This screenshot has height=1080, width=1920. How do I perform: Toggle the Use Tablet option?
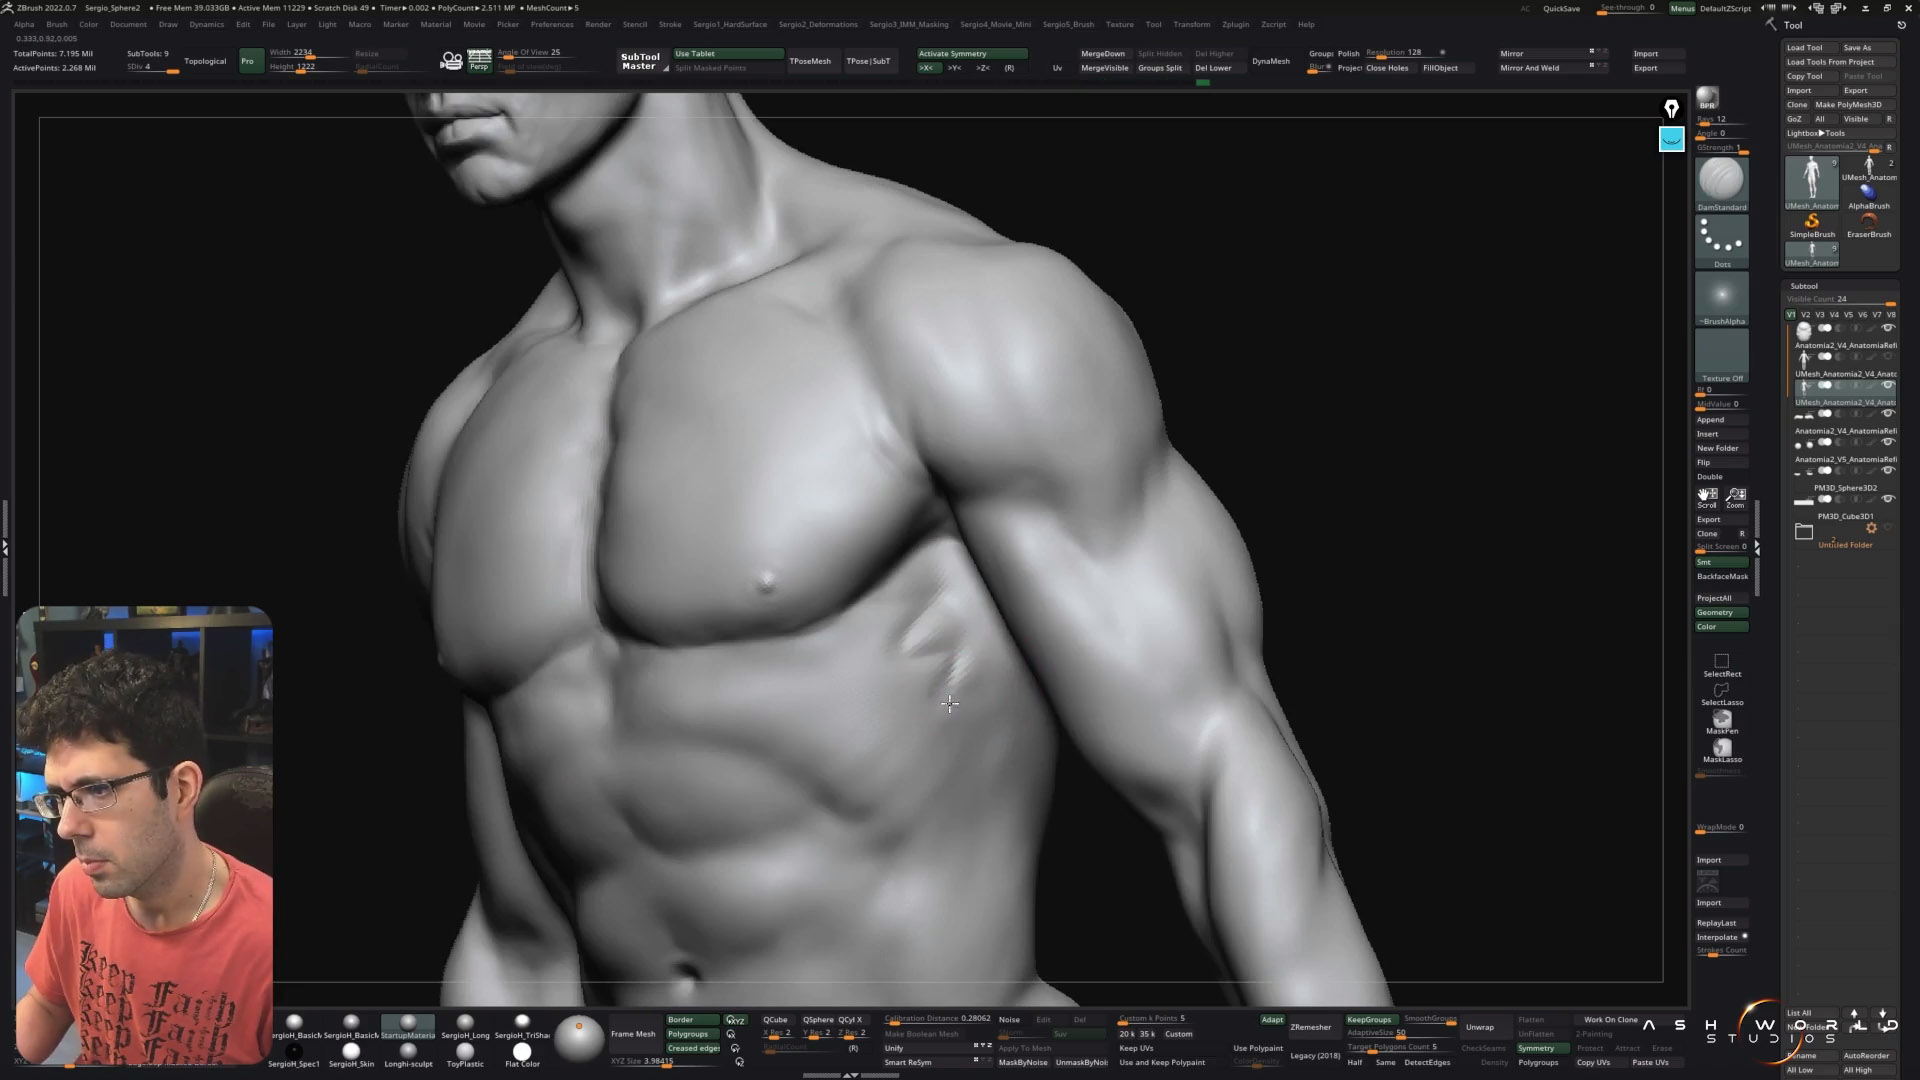pos(727,54)
